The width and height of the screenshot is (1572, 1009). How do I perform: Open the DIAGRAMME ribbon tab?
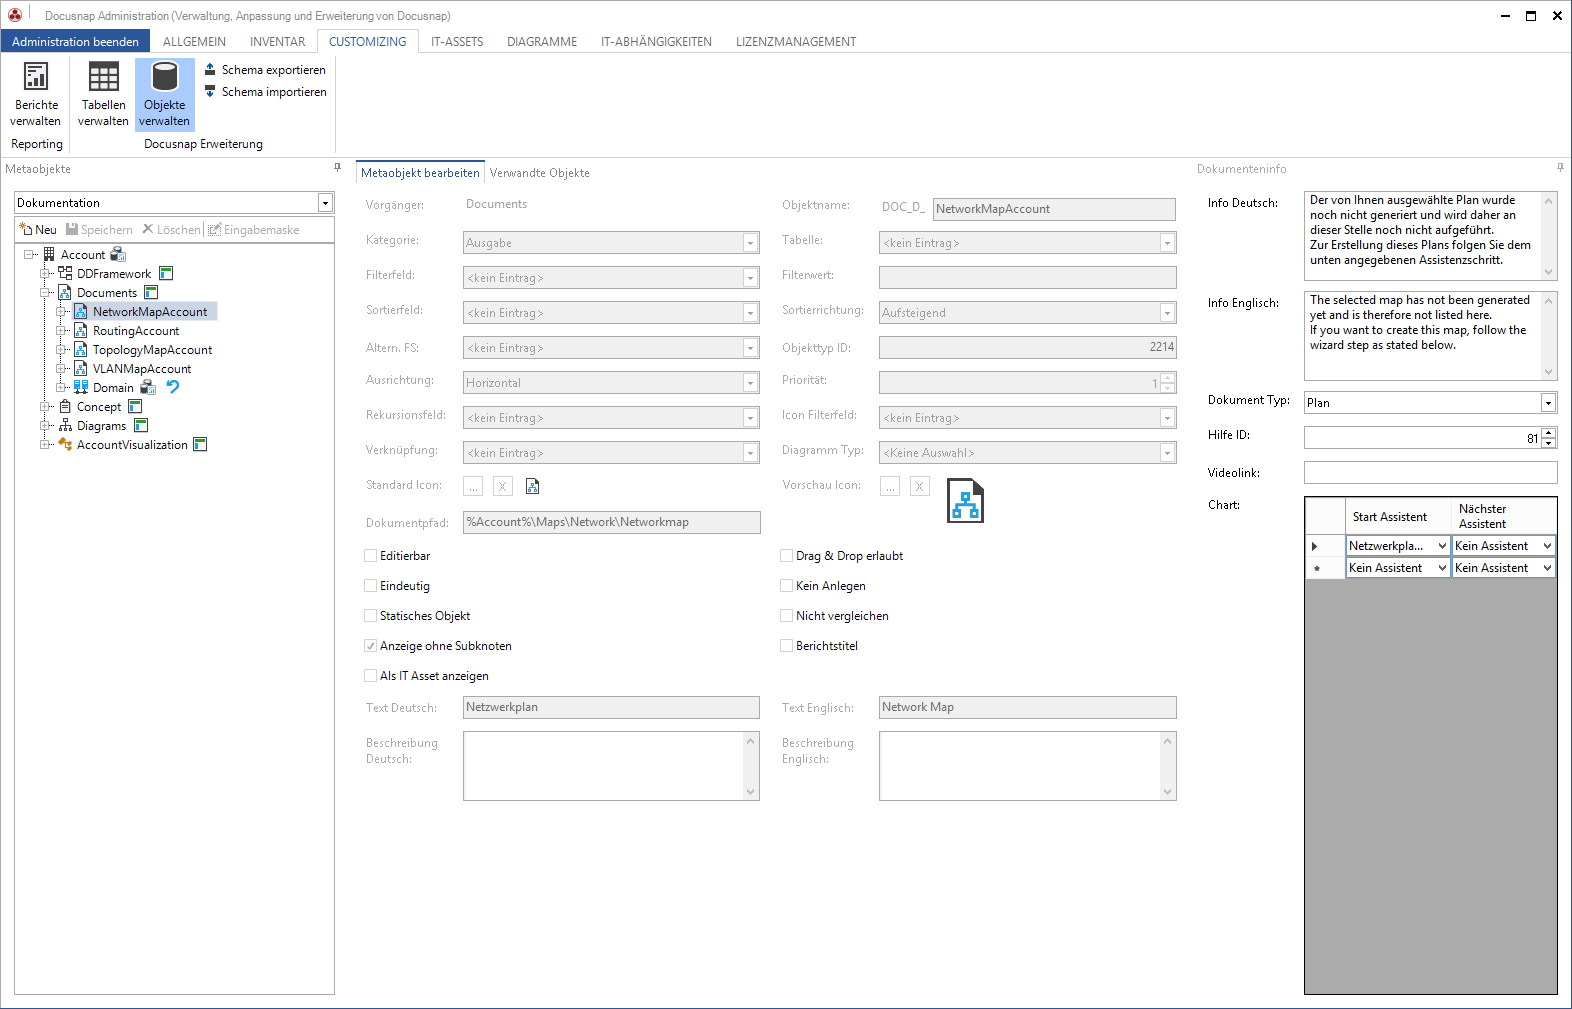pyautogui.click(x=542, y=42)
